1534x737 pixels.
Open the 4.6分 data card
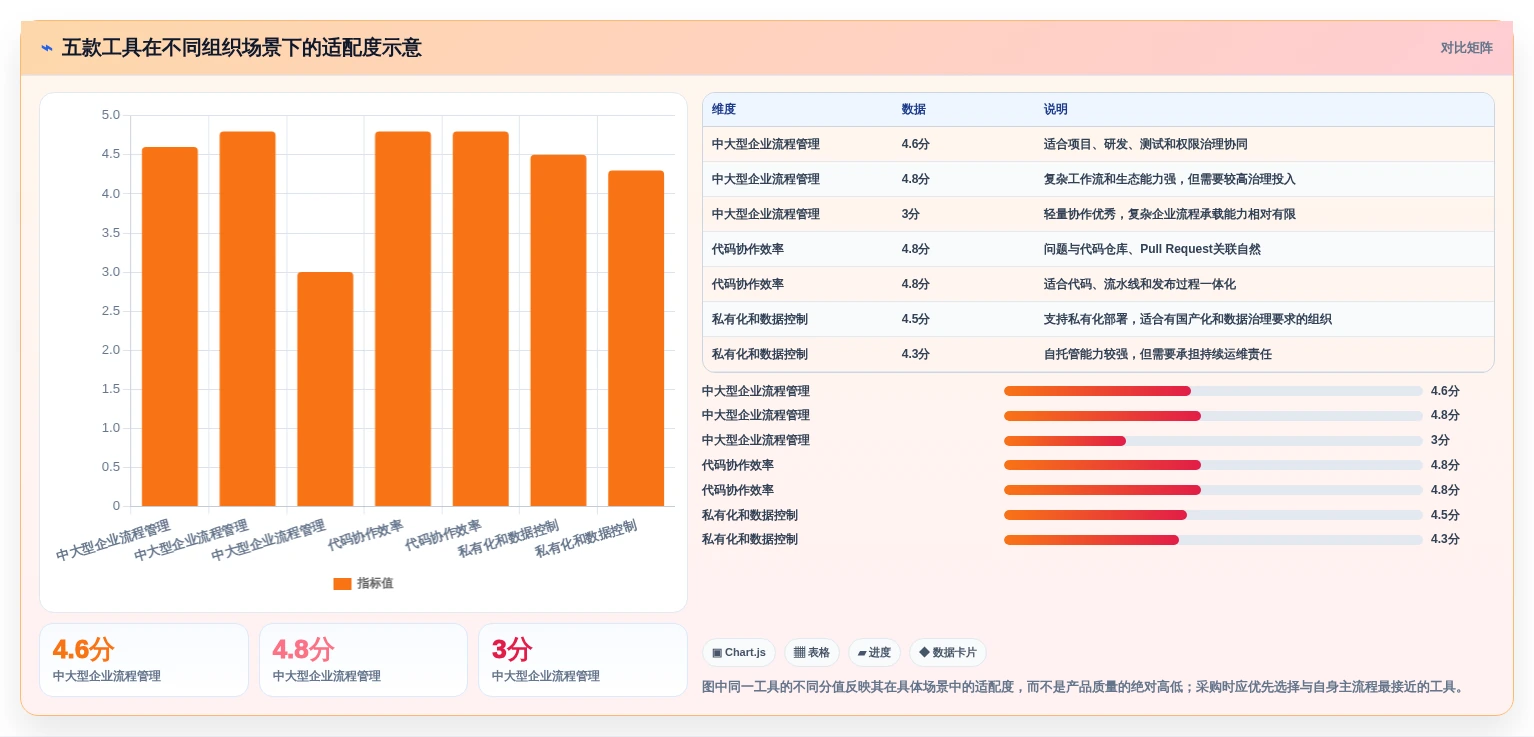144,660
